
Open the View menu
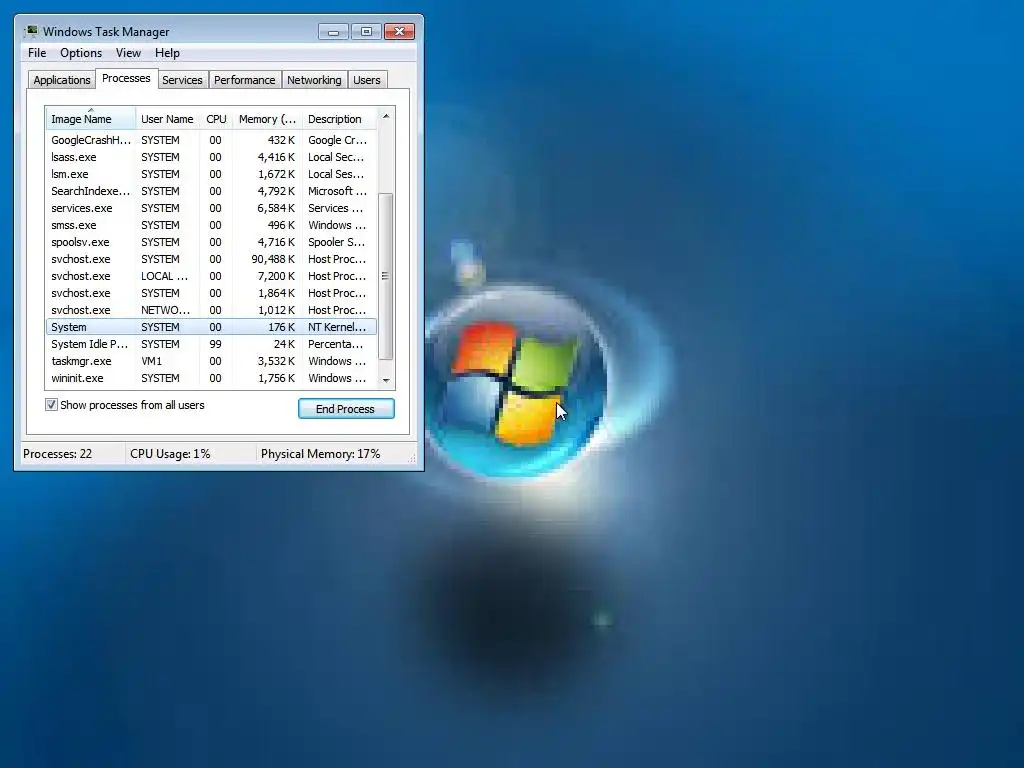[x=128, y=53]
